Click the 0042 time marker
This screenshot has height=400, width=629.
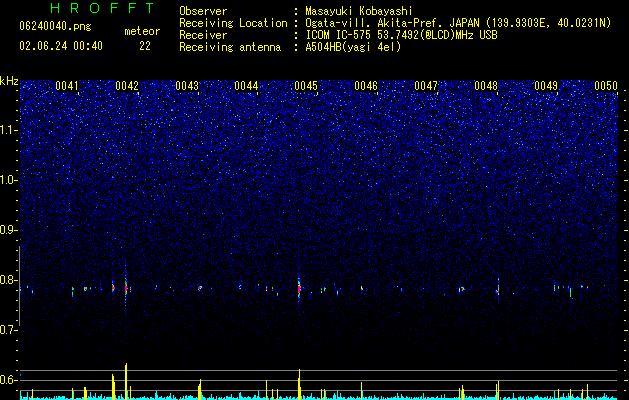[127, 86]
